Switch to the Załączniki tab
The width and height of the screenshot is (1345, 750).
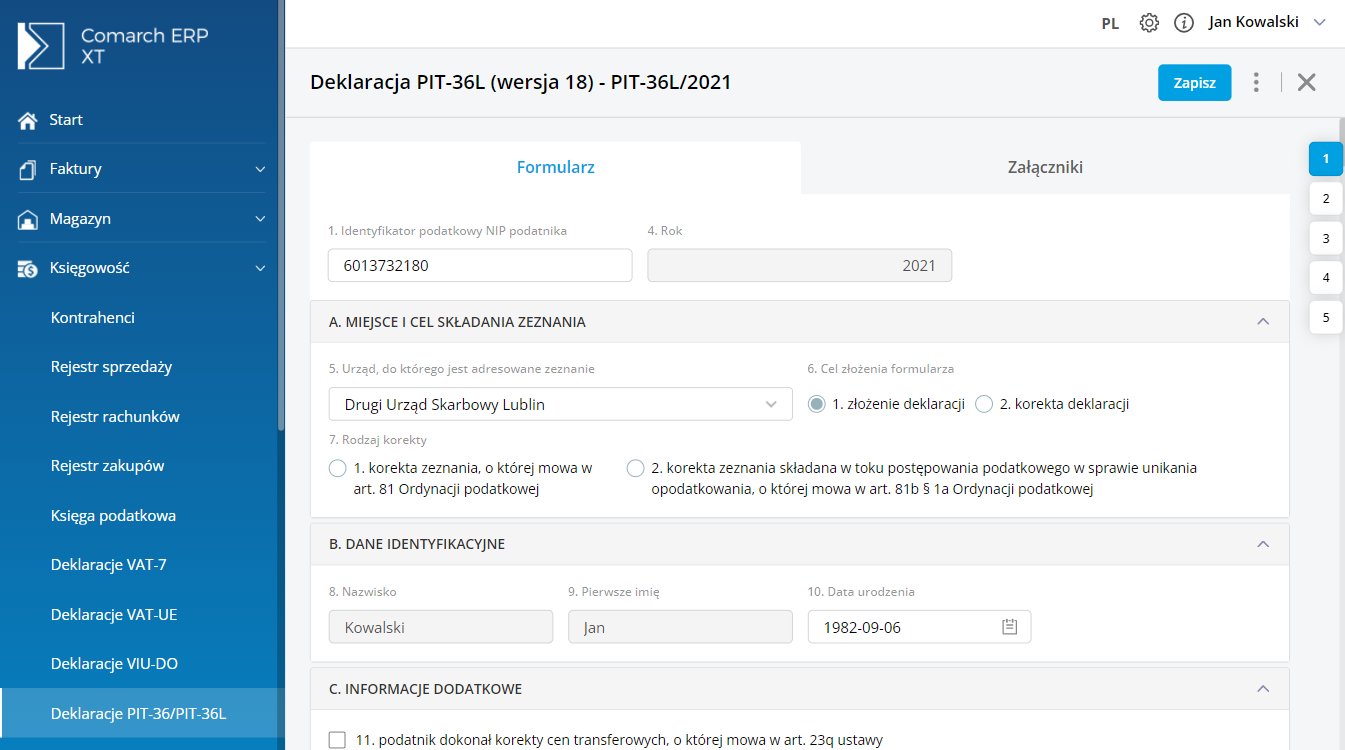tap(1044, 167)
